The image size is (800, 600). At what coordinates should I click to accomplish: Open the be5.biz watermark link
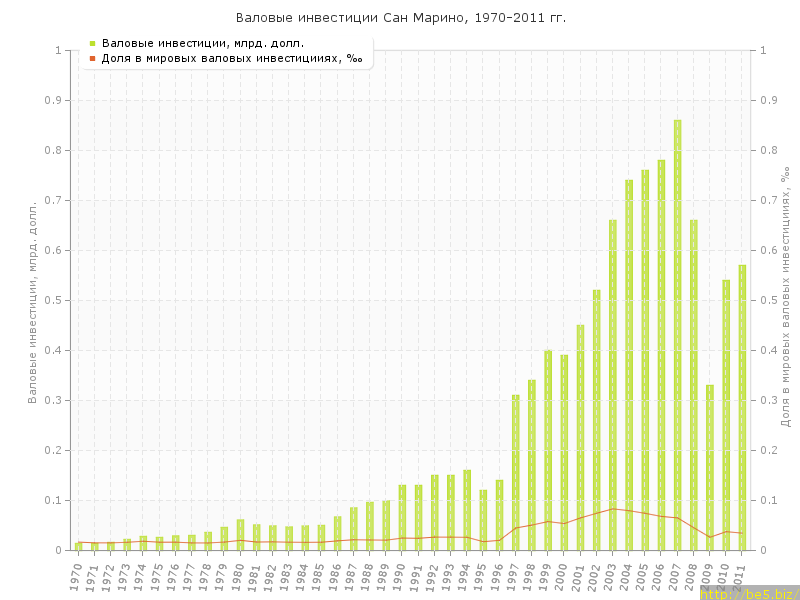coord(749,593)
